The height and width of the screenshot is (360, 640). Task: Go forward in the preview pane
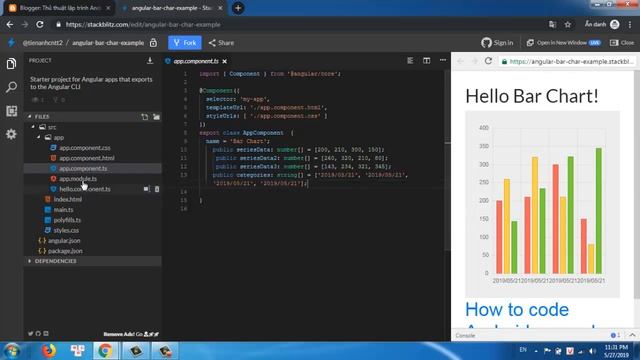click(474, 61)
